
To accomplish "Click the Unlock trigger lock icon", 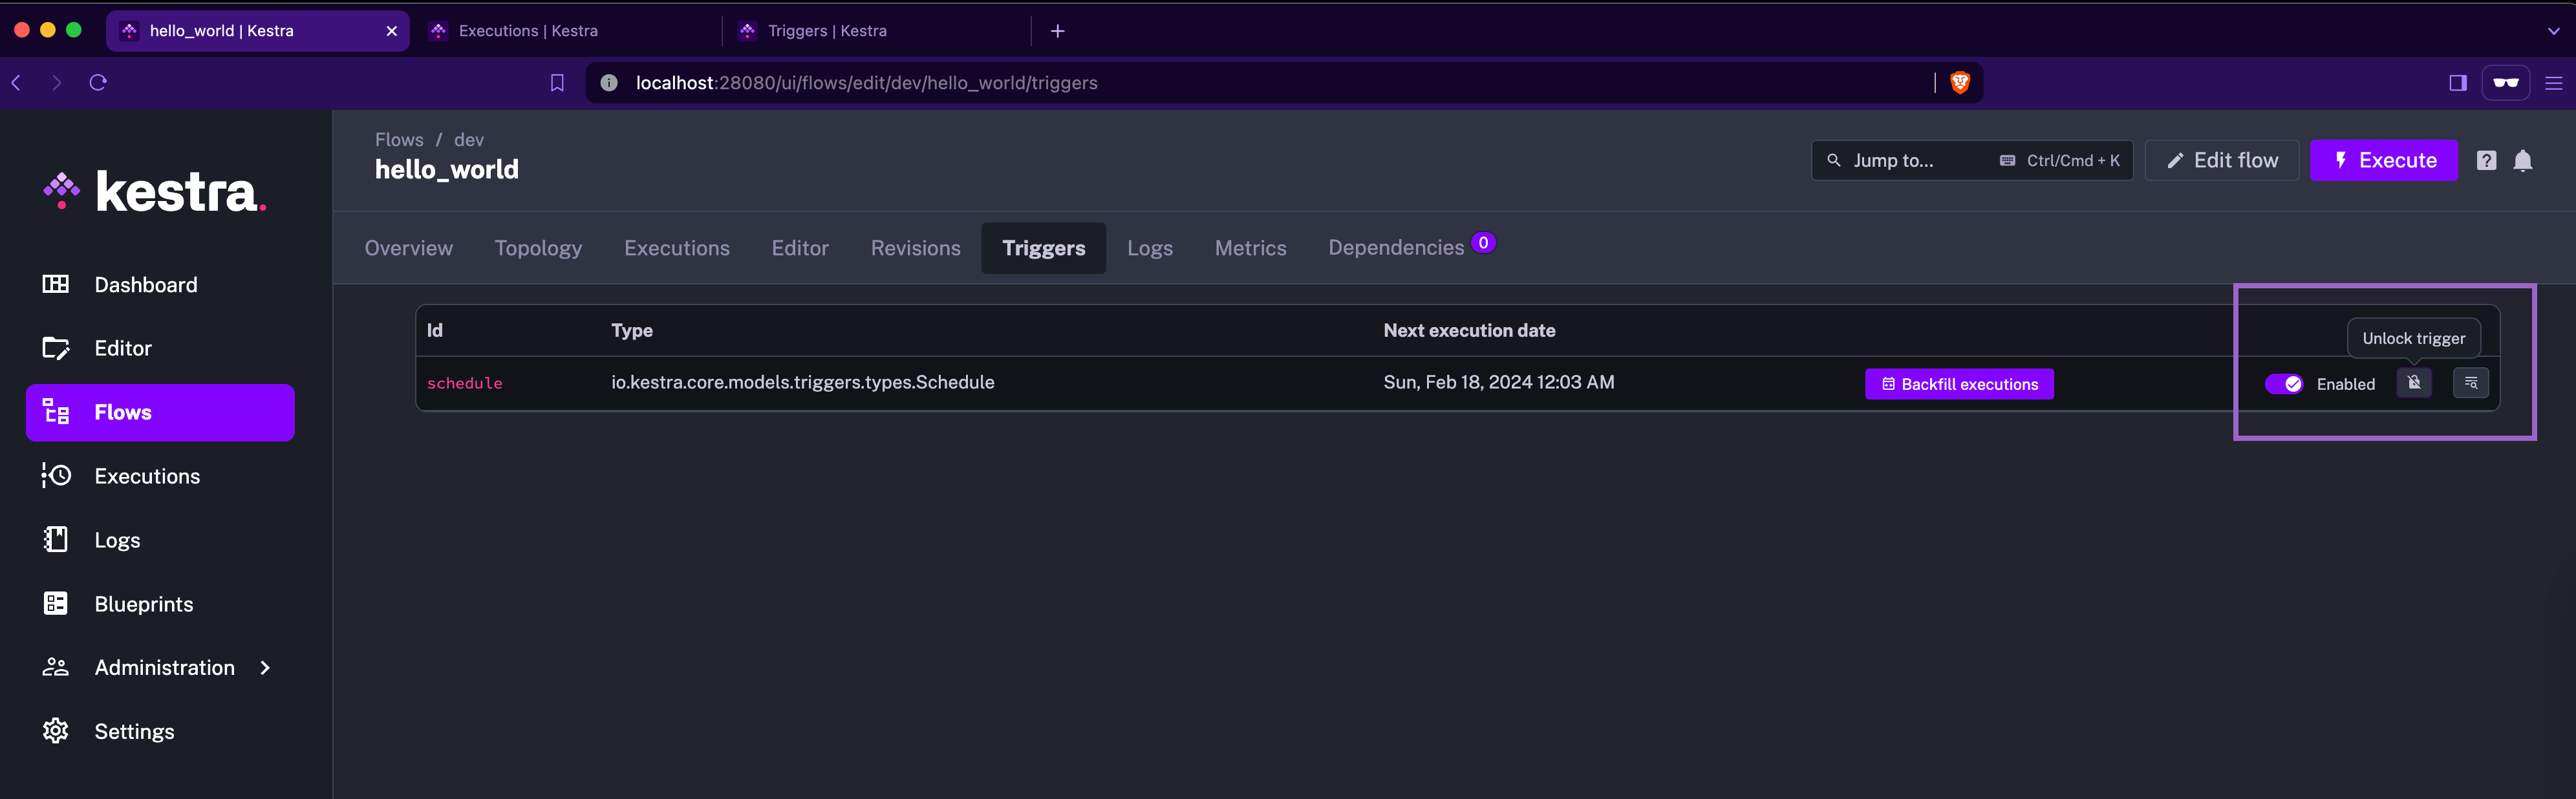I will [x=2413, y=383].
